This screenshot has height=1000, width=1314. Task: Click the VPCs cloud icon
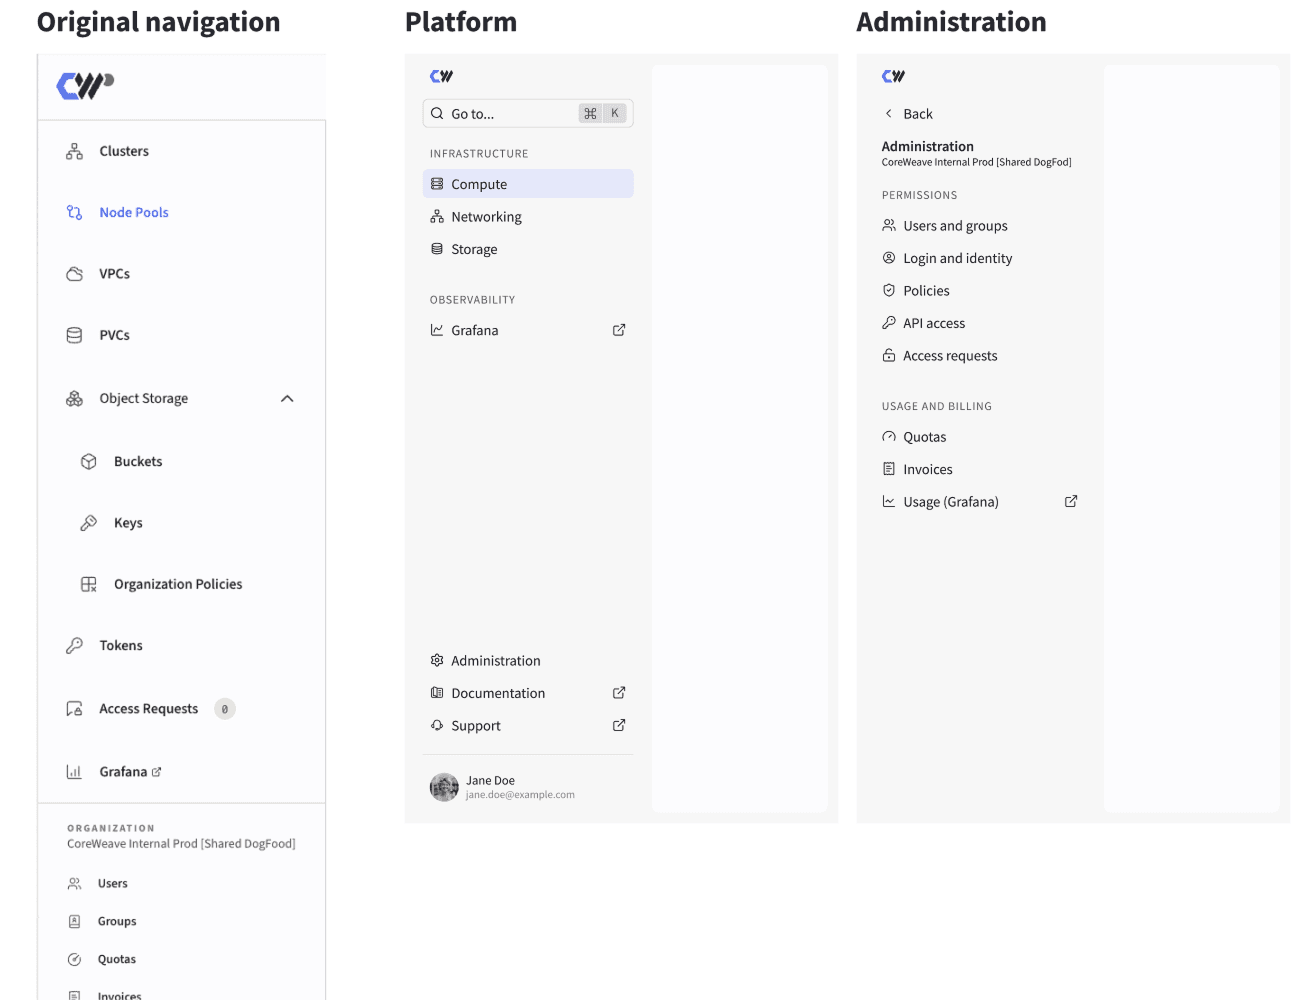74,273
